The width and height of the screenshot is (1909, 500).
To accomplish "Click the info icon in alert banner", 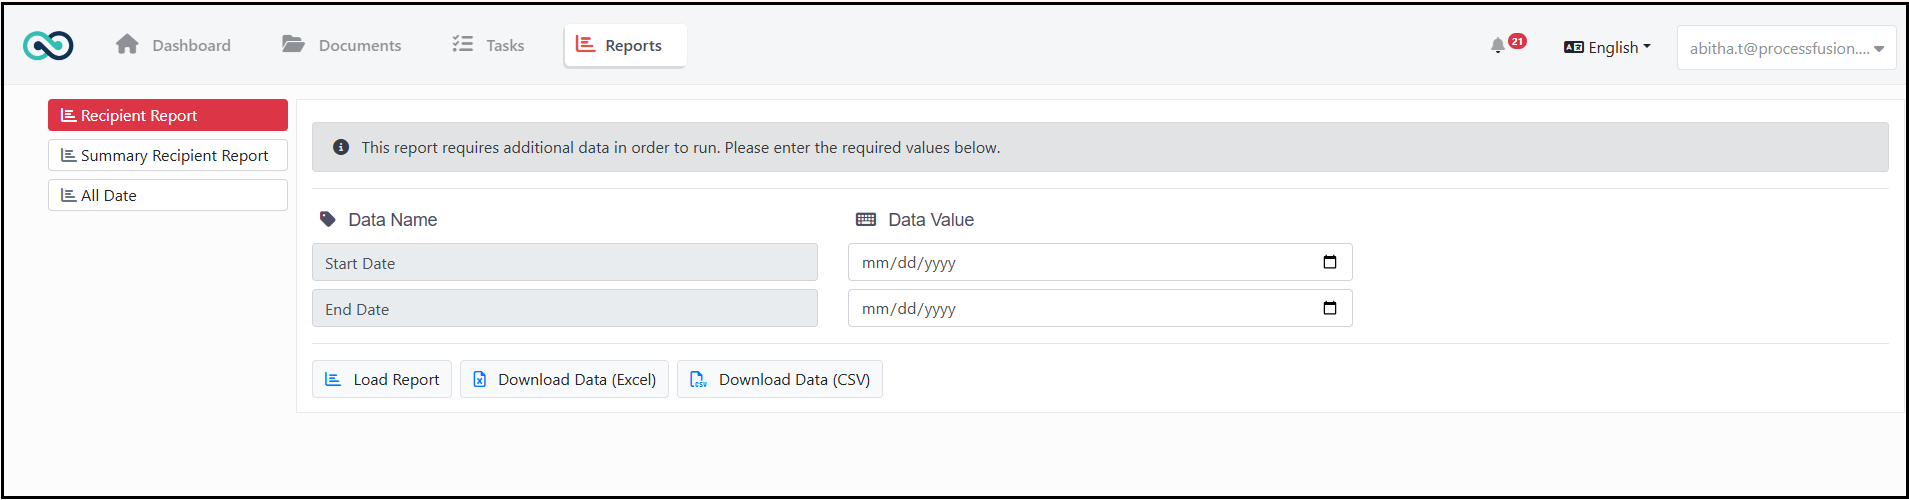I will click(x=341, y=147).
